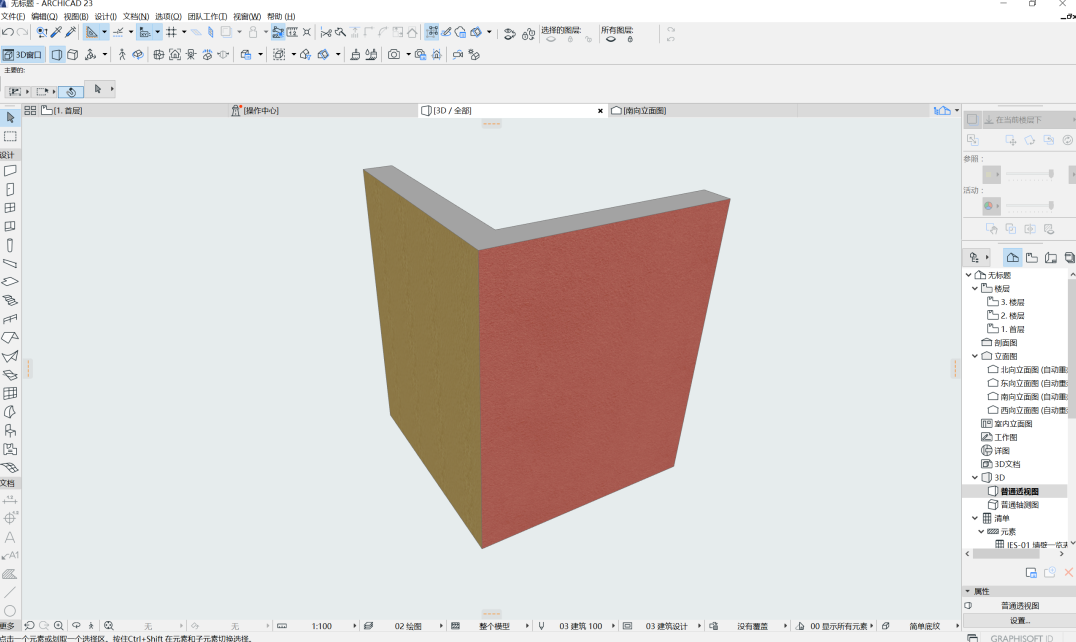
Task: Toggle axonometric cube view icon
Action: (x=73, y=54)
